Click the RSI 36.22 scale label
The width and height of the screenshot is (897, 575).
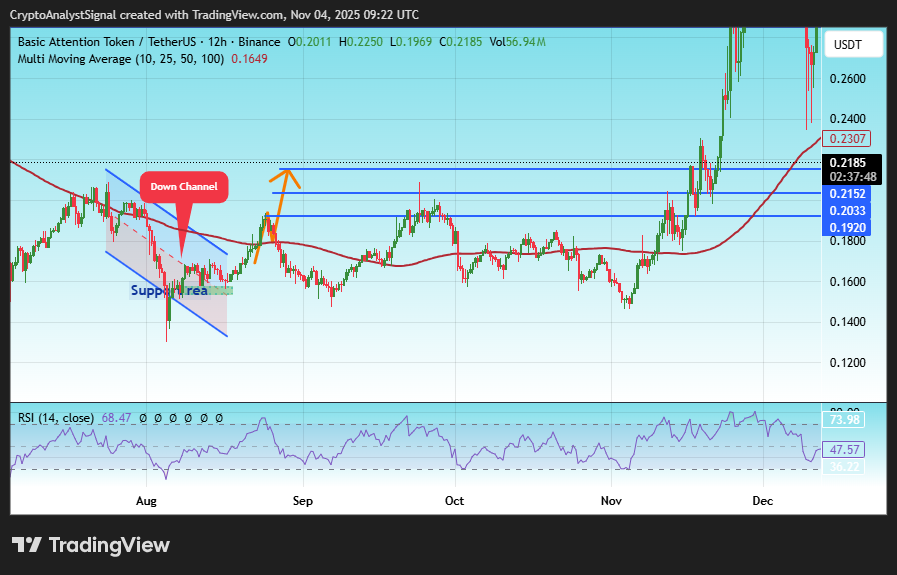844,467
